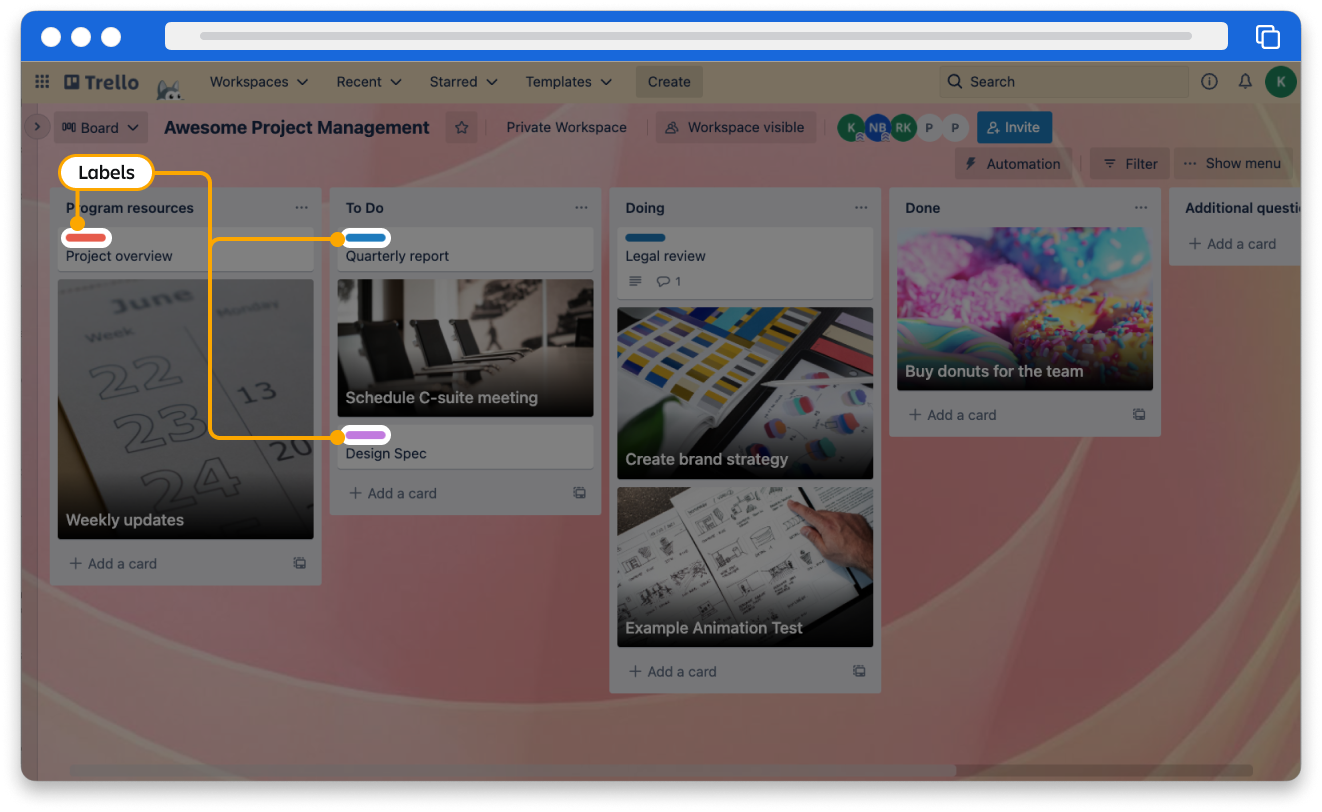Open the Filter options
The height and width of the screenshot is (812, 1322).
pos(1130,164)
